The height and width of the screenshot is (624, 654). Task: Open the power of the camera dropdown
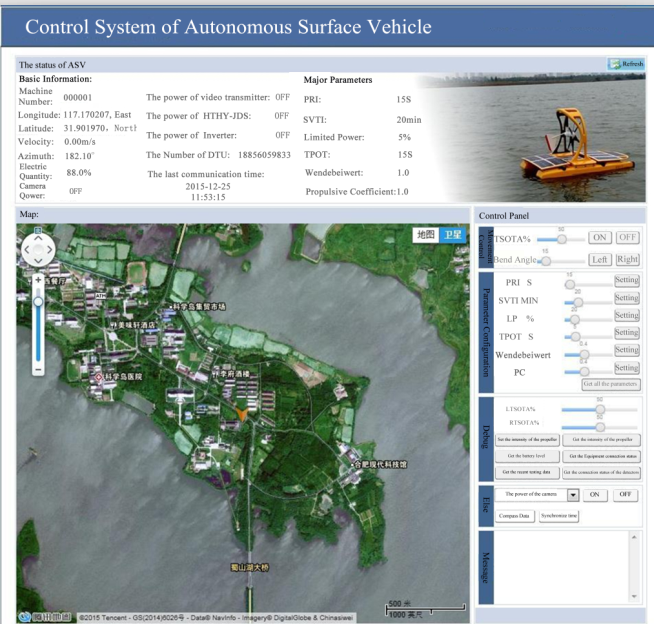click(x=573, y=494)
